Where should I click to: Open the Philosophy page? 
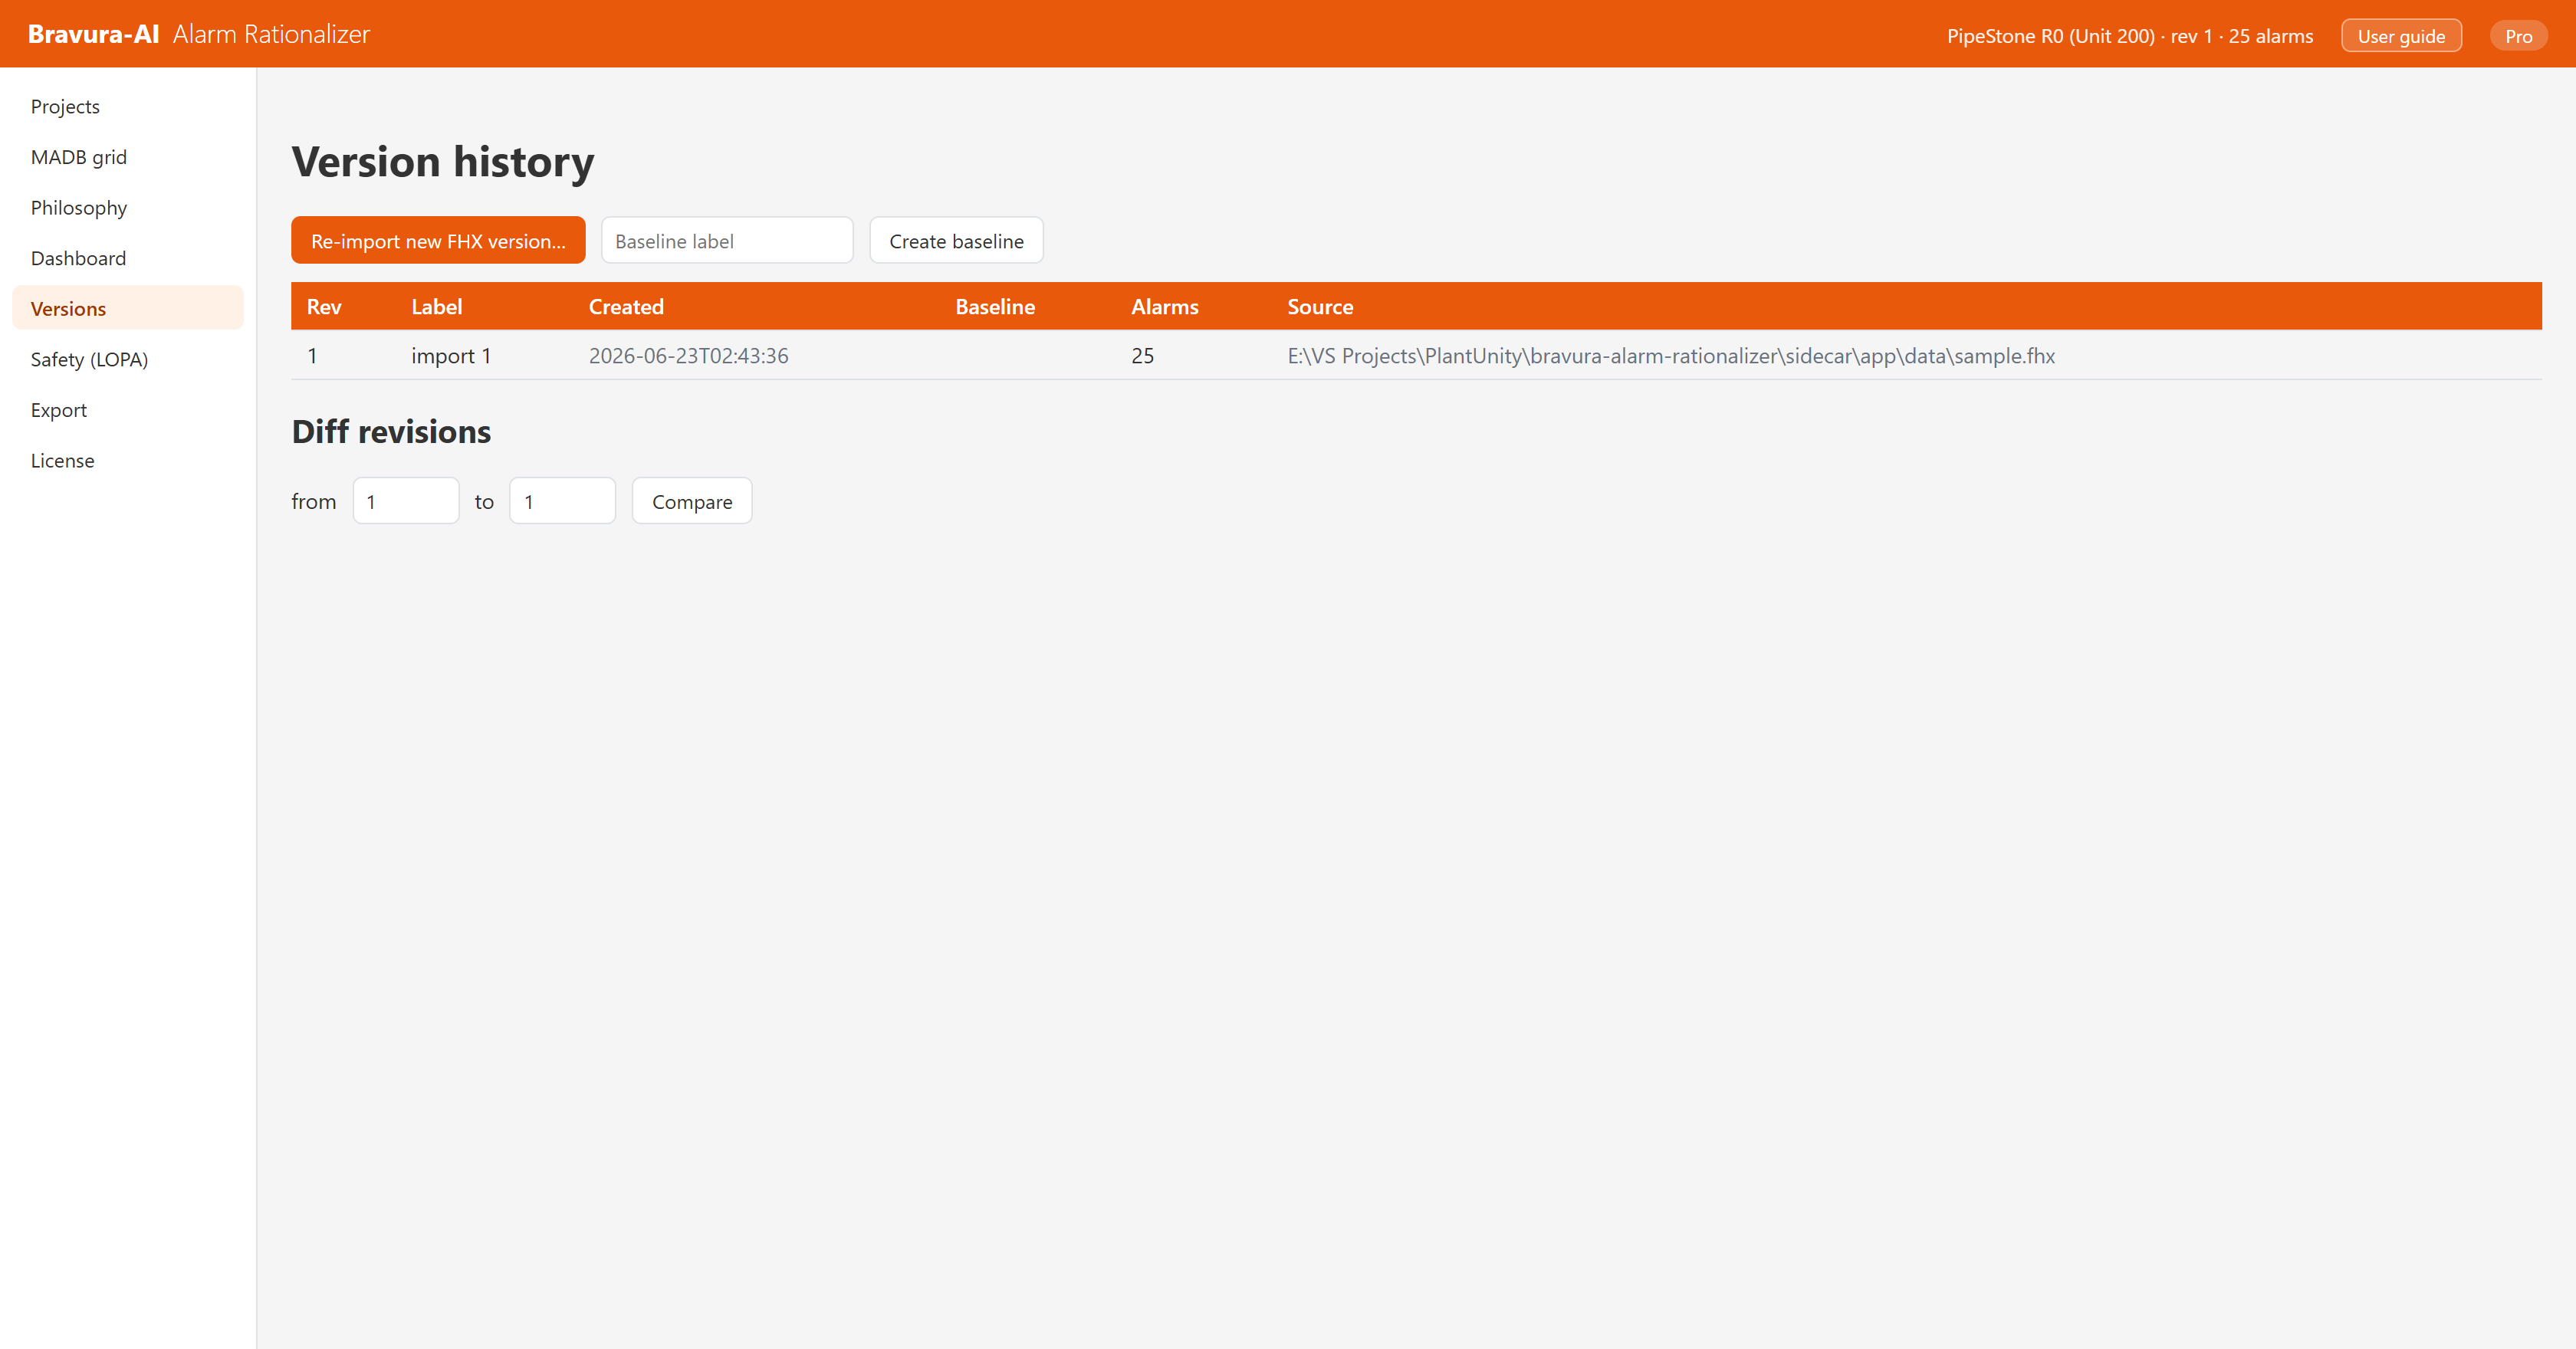(128, 207)
